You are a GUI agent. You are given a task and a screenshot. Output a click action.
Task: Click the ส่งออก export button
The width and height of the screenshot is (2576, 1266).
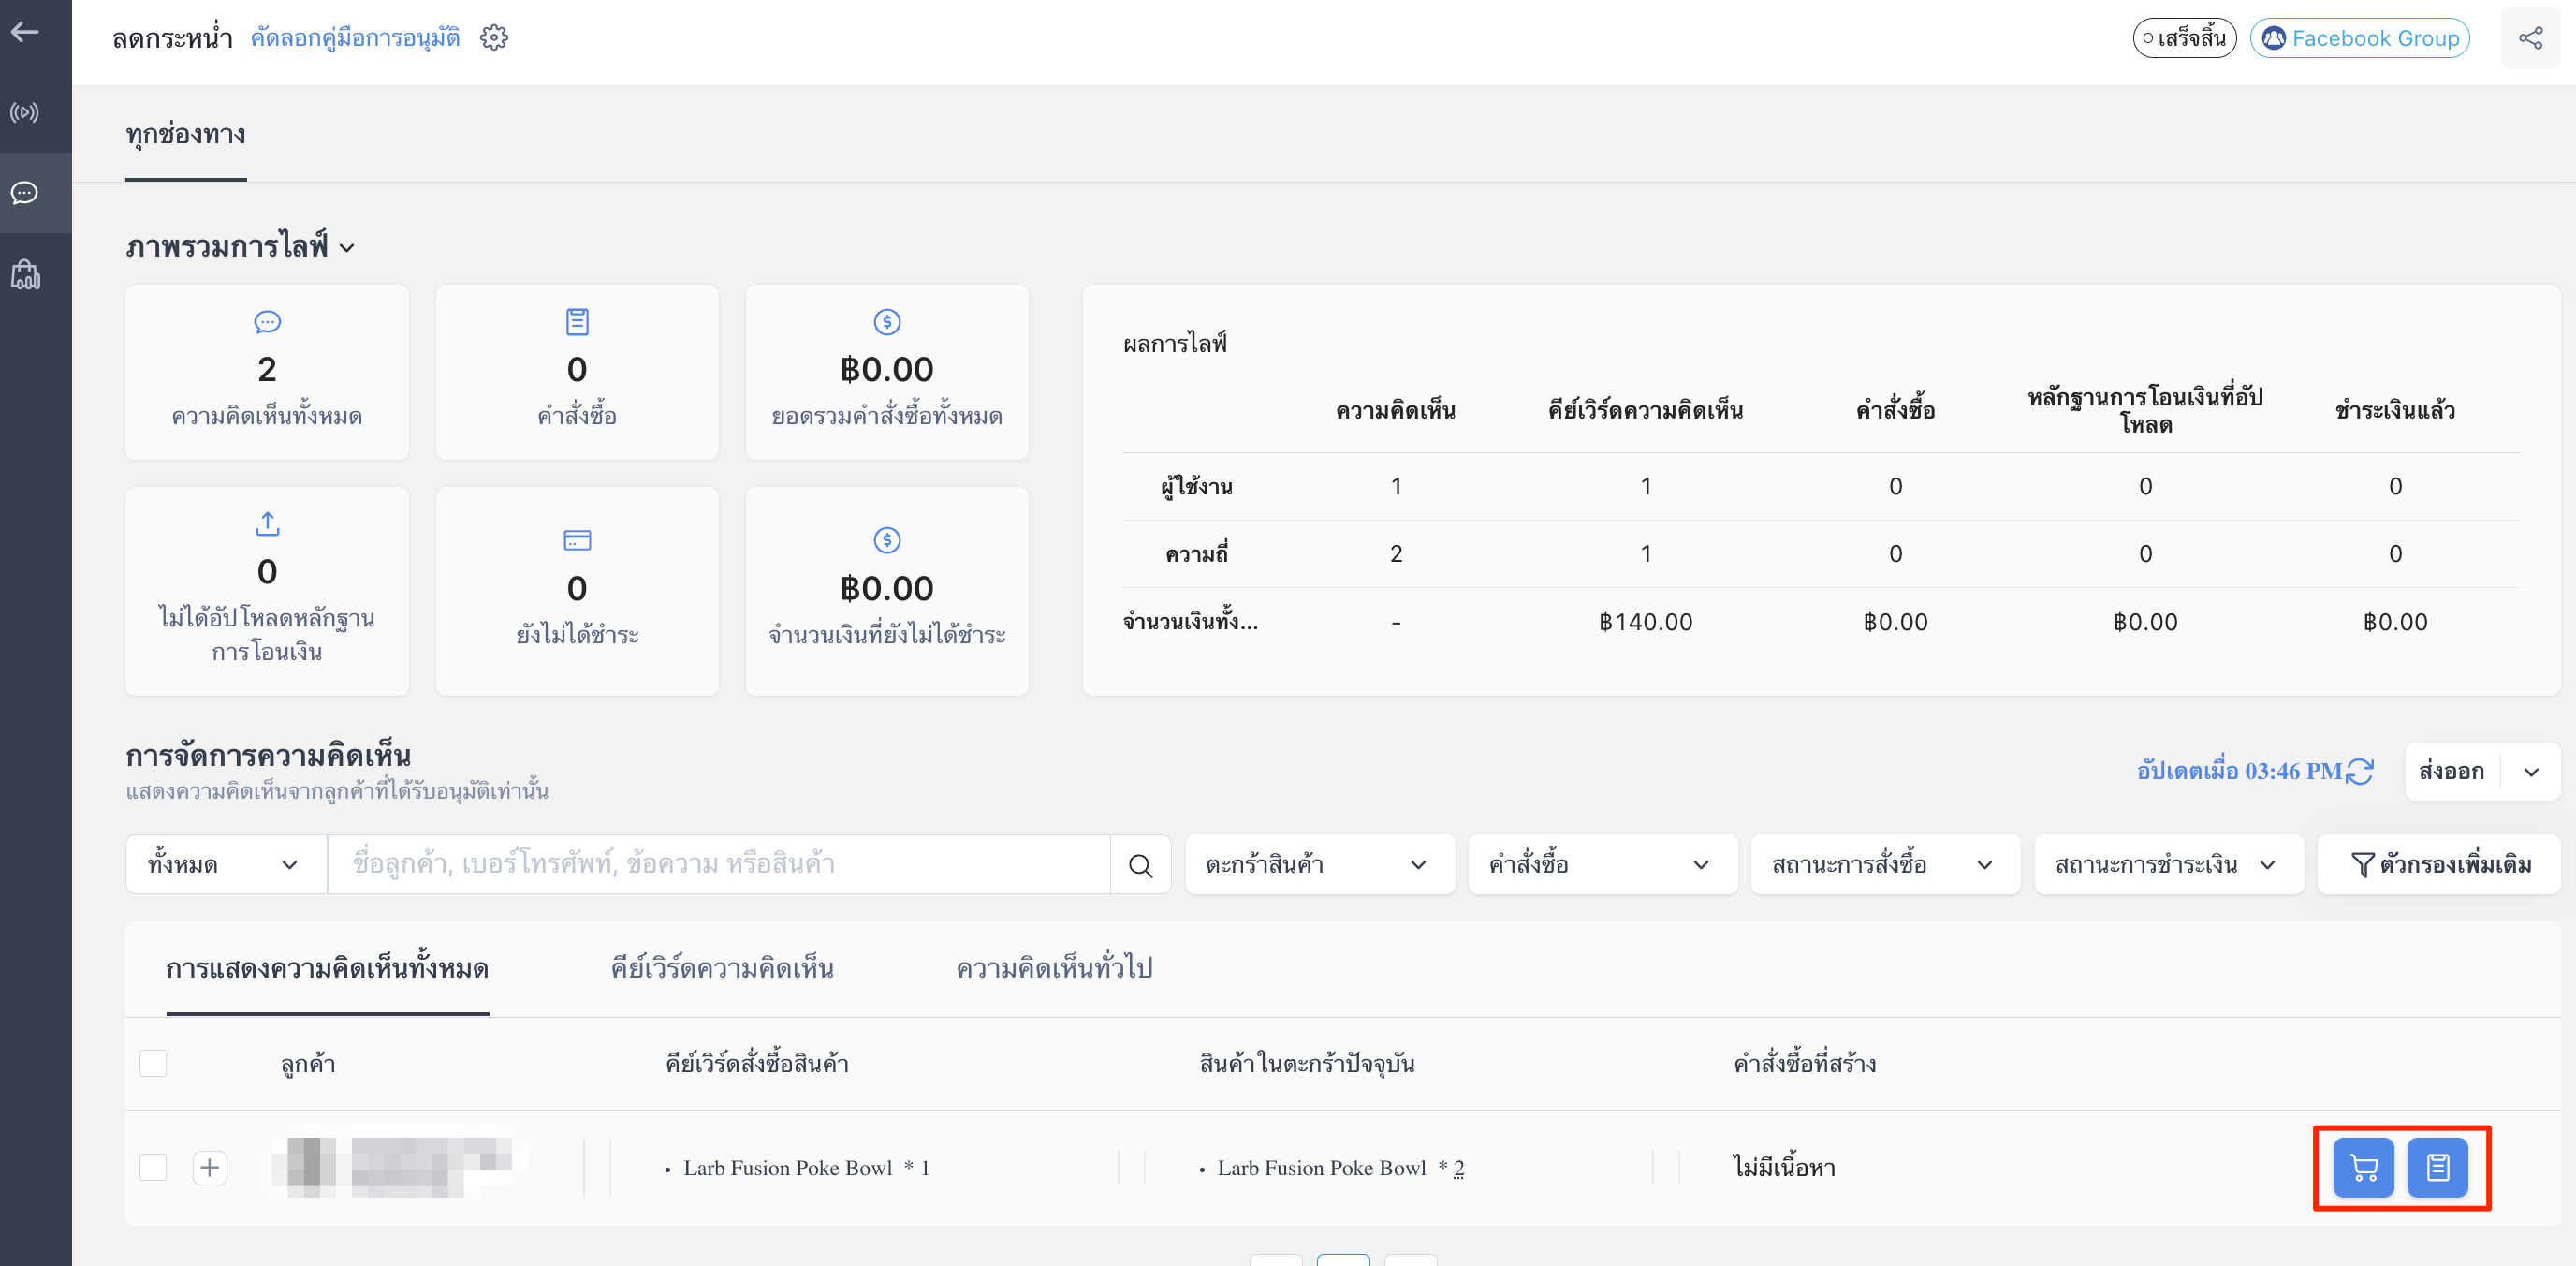pos(2451,772)
